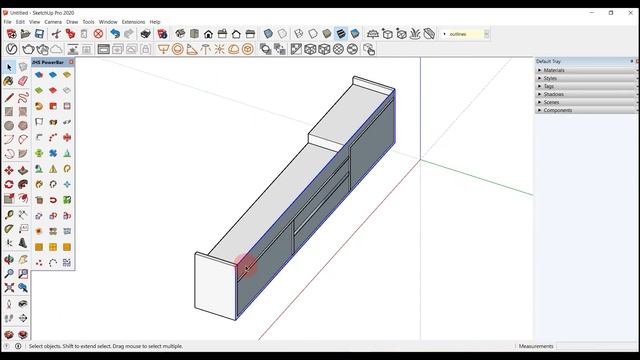Open the View menu
Screen dimensions: 640x360
tap(34, 22)
